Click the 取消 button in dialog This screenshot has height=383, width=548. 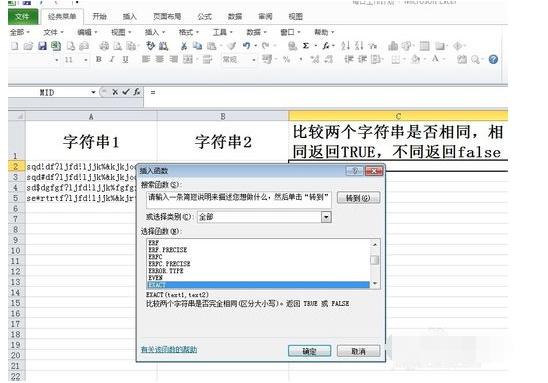358,351
